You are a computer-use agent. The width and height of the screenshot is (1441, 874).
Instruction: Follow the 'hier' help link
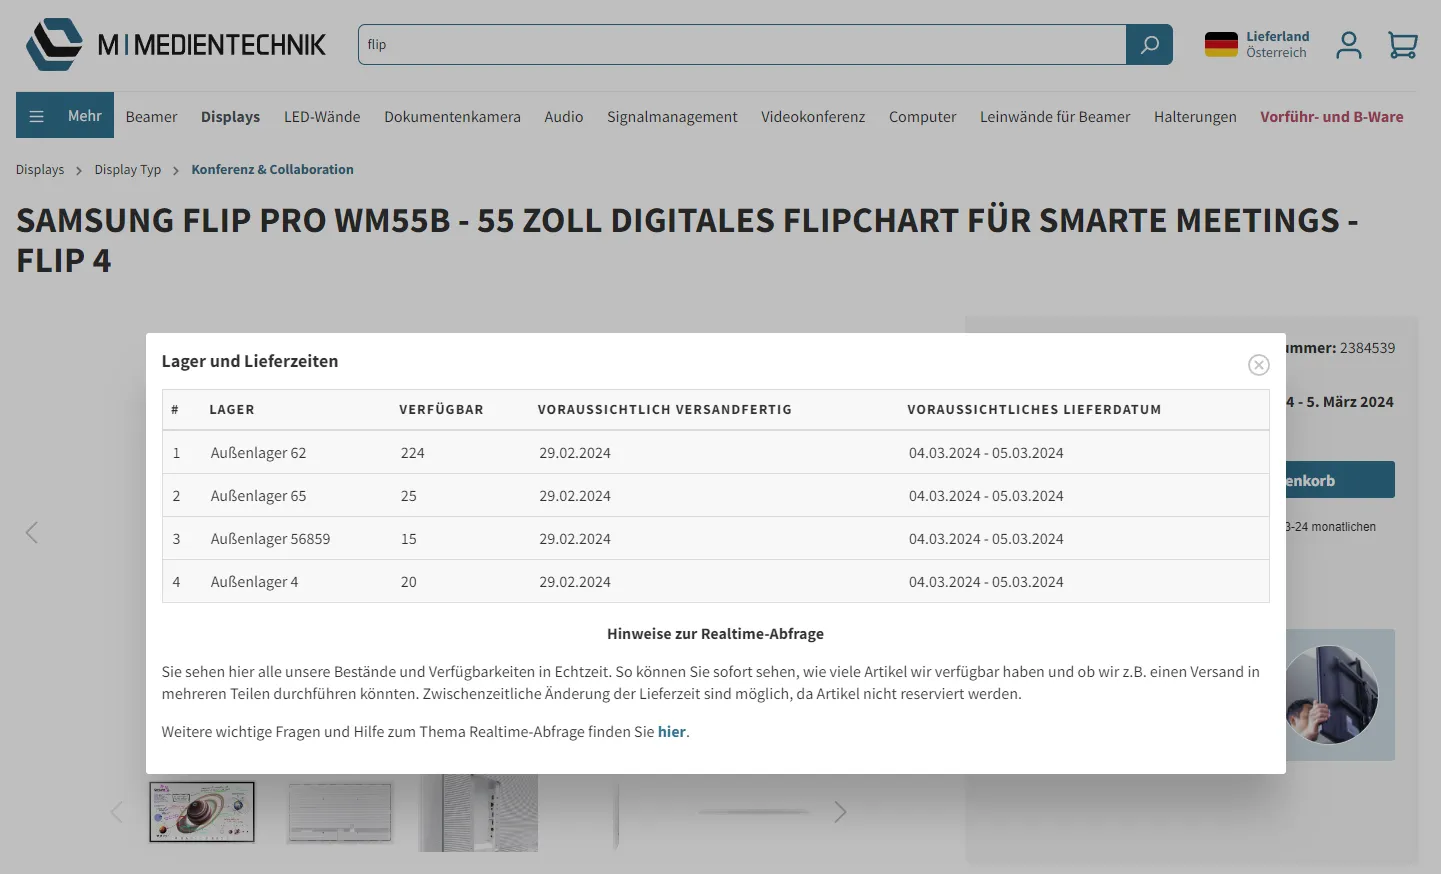coord(671,732)
